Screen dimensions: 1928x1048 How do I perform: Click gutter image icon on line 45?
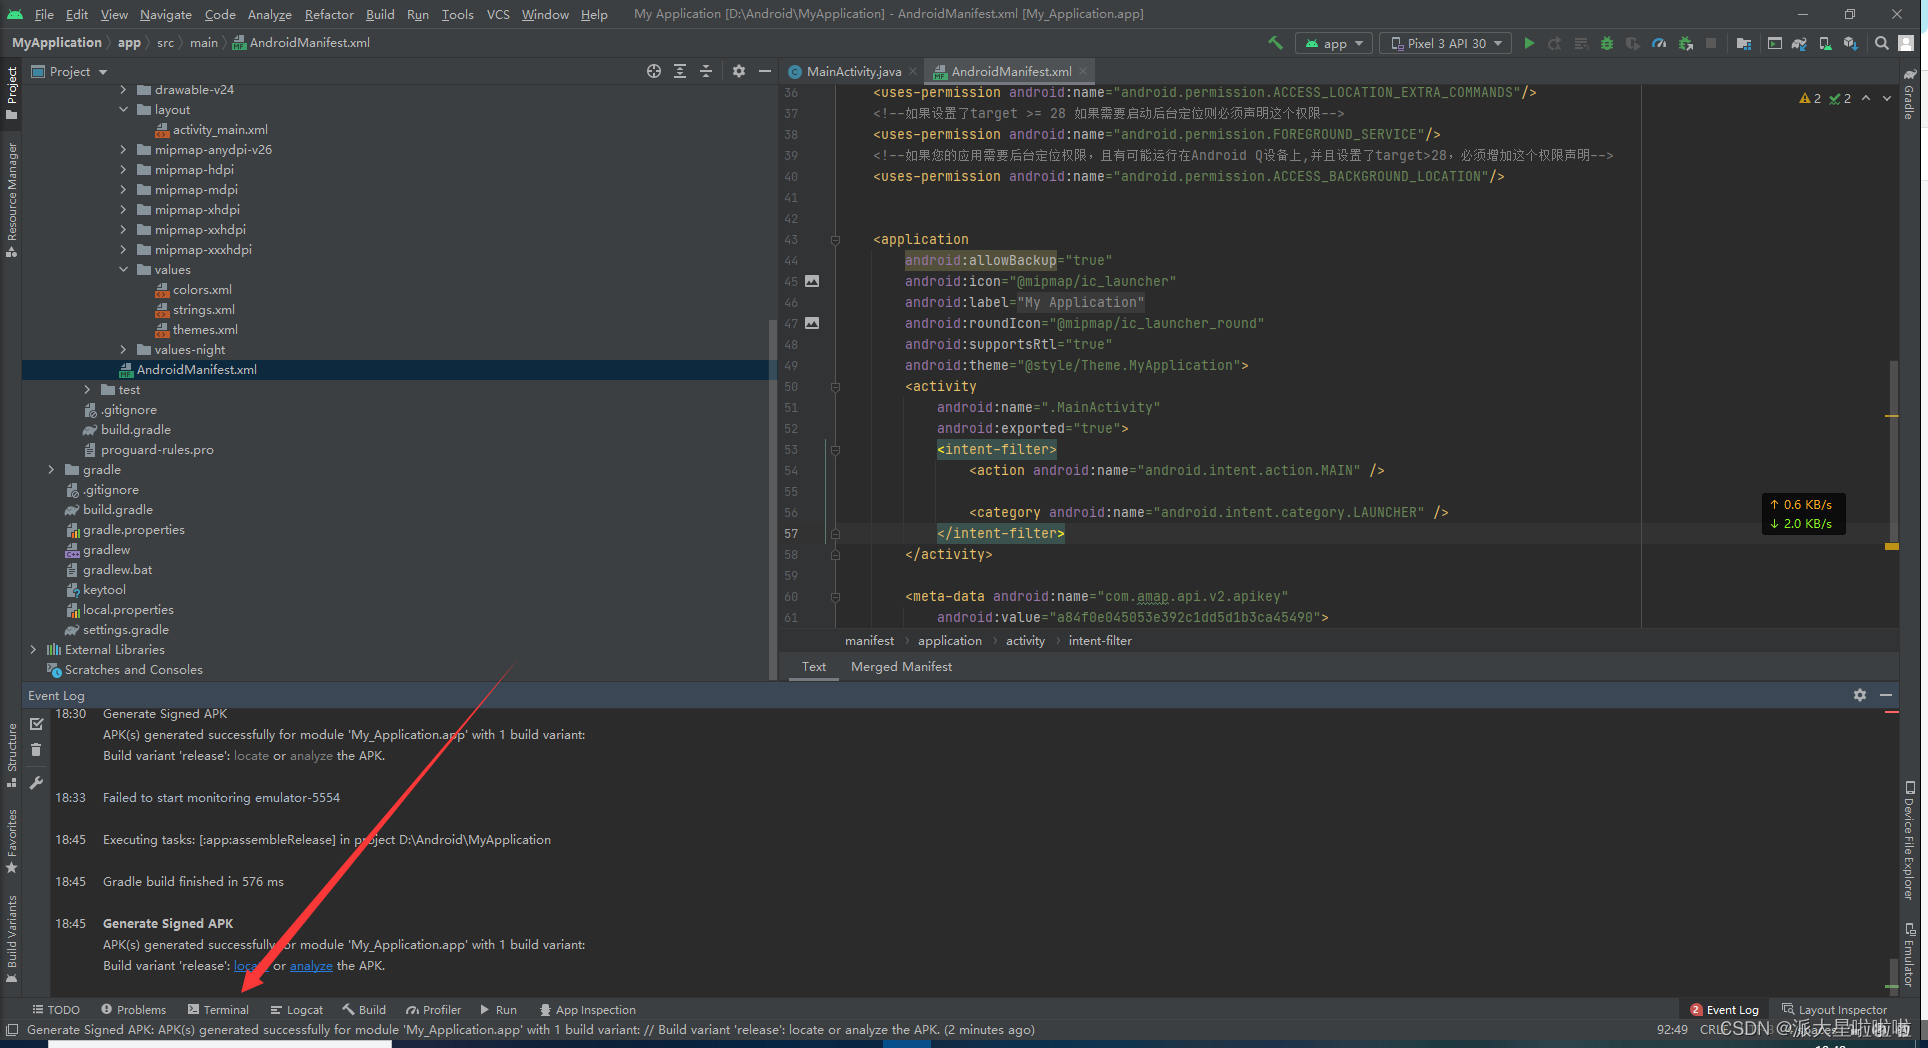point(812,281)
